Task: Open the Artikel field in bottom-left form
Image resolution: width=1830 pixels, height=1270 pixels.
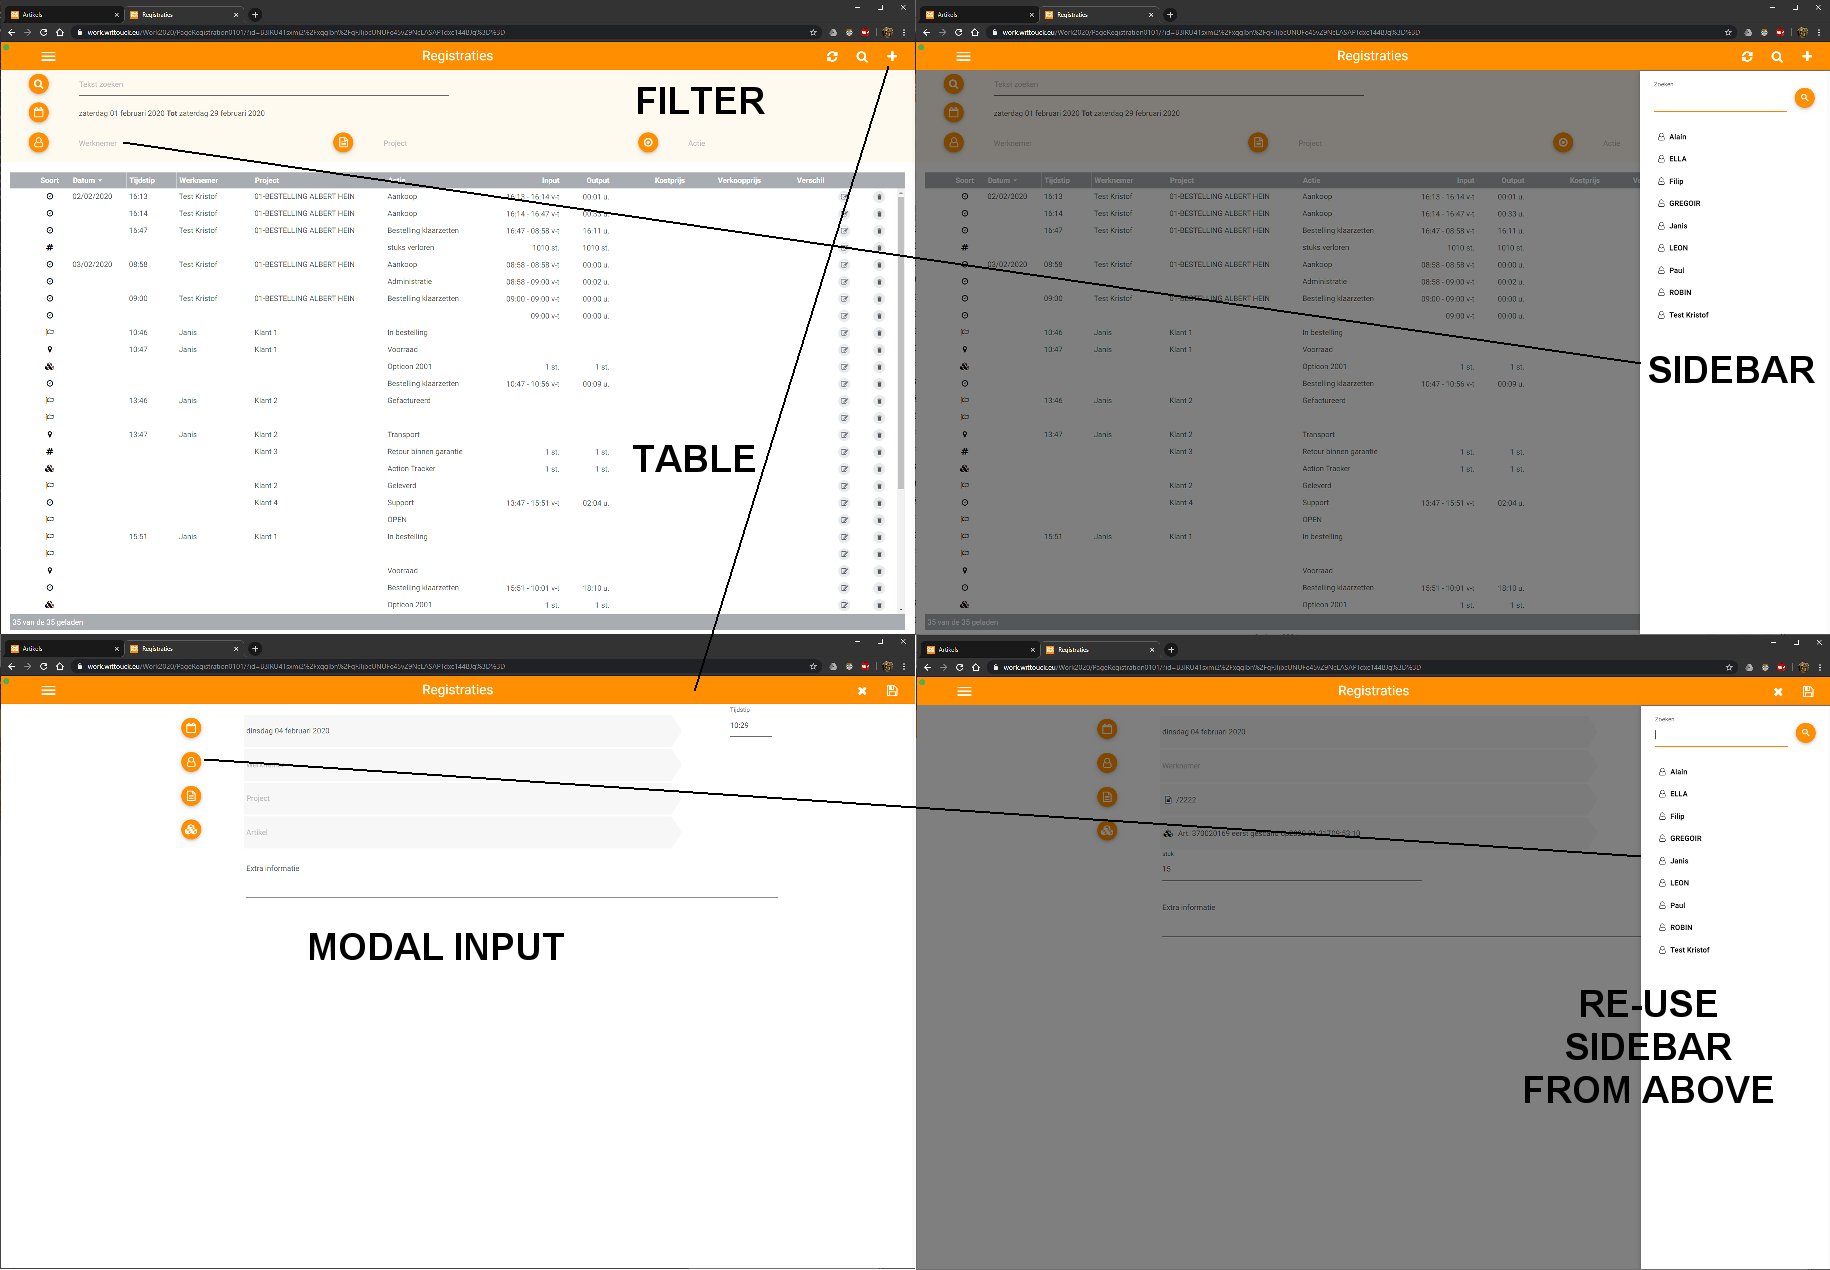Action: point(460,833)
